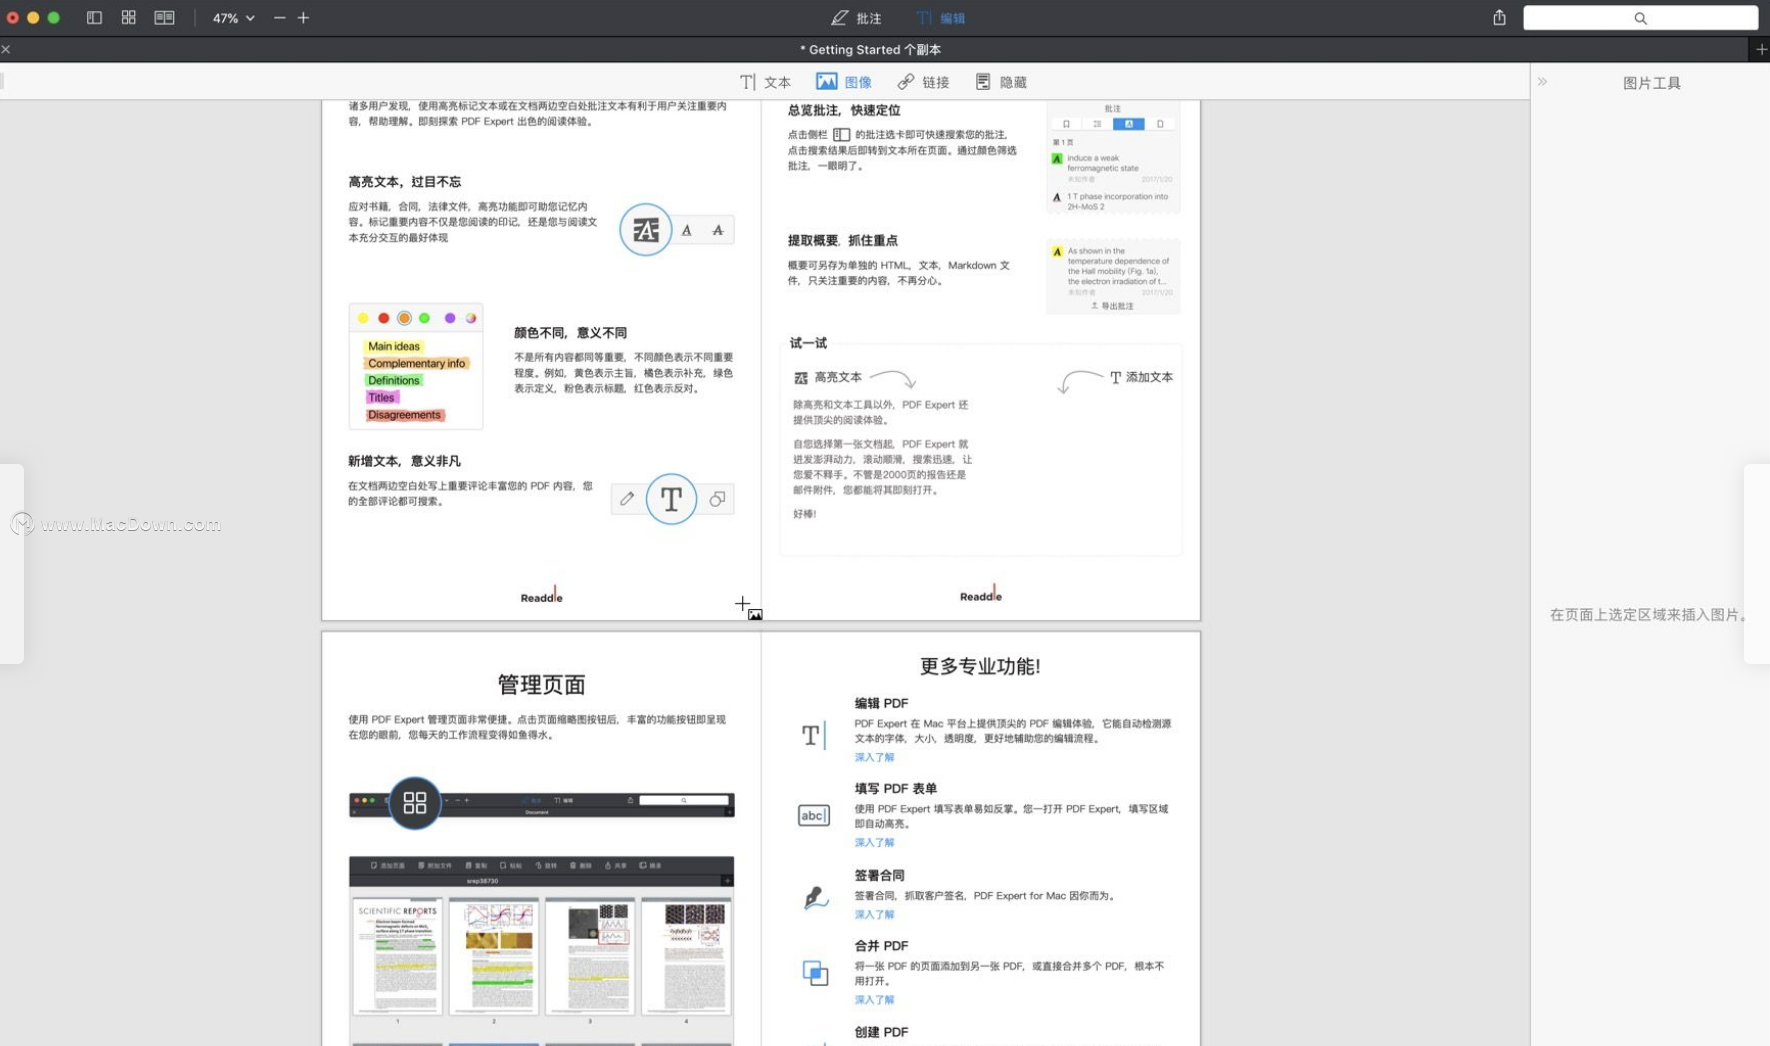This screenshot has width=1770, height=1046.
Task: Click the page grid icon circle
Action: pyautogui.click(x=414, y=802)
